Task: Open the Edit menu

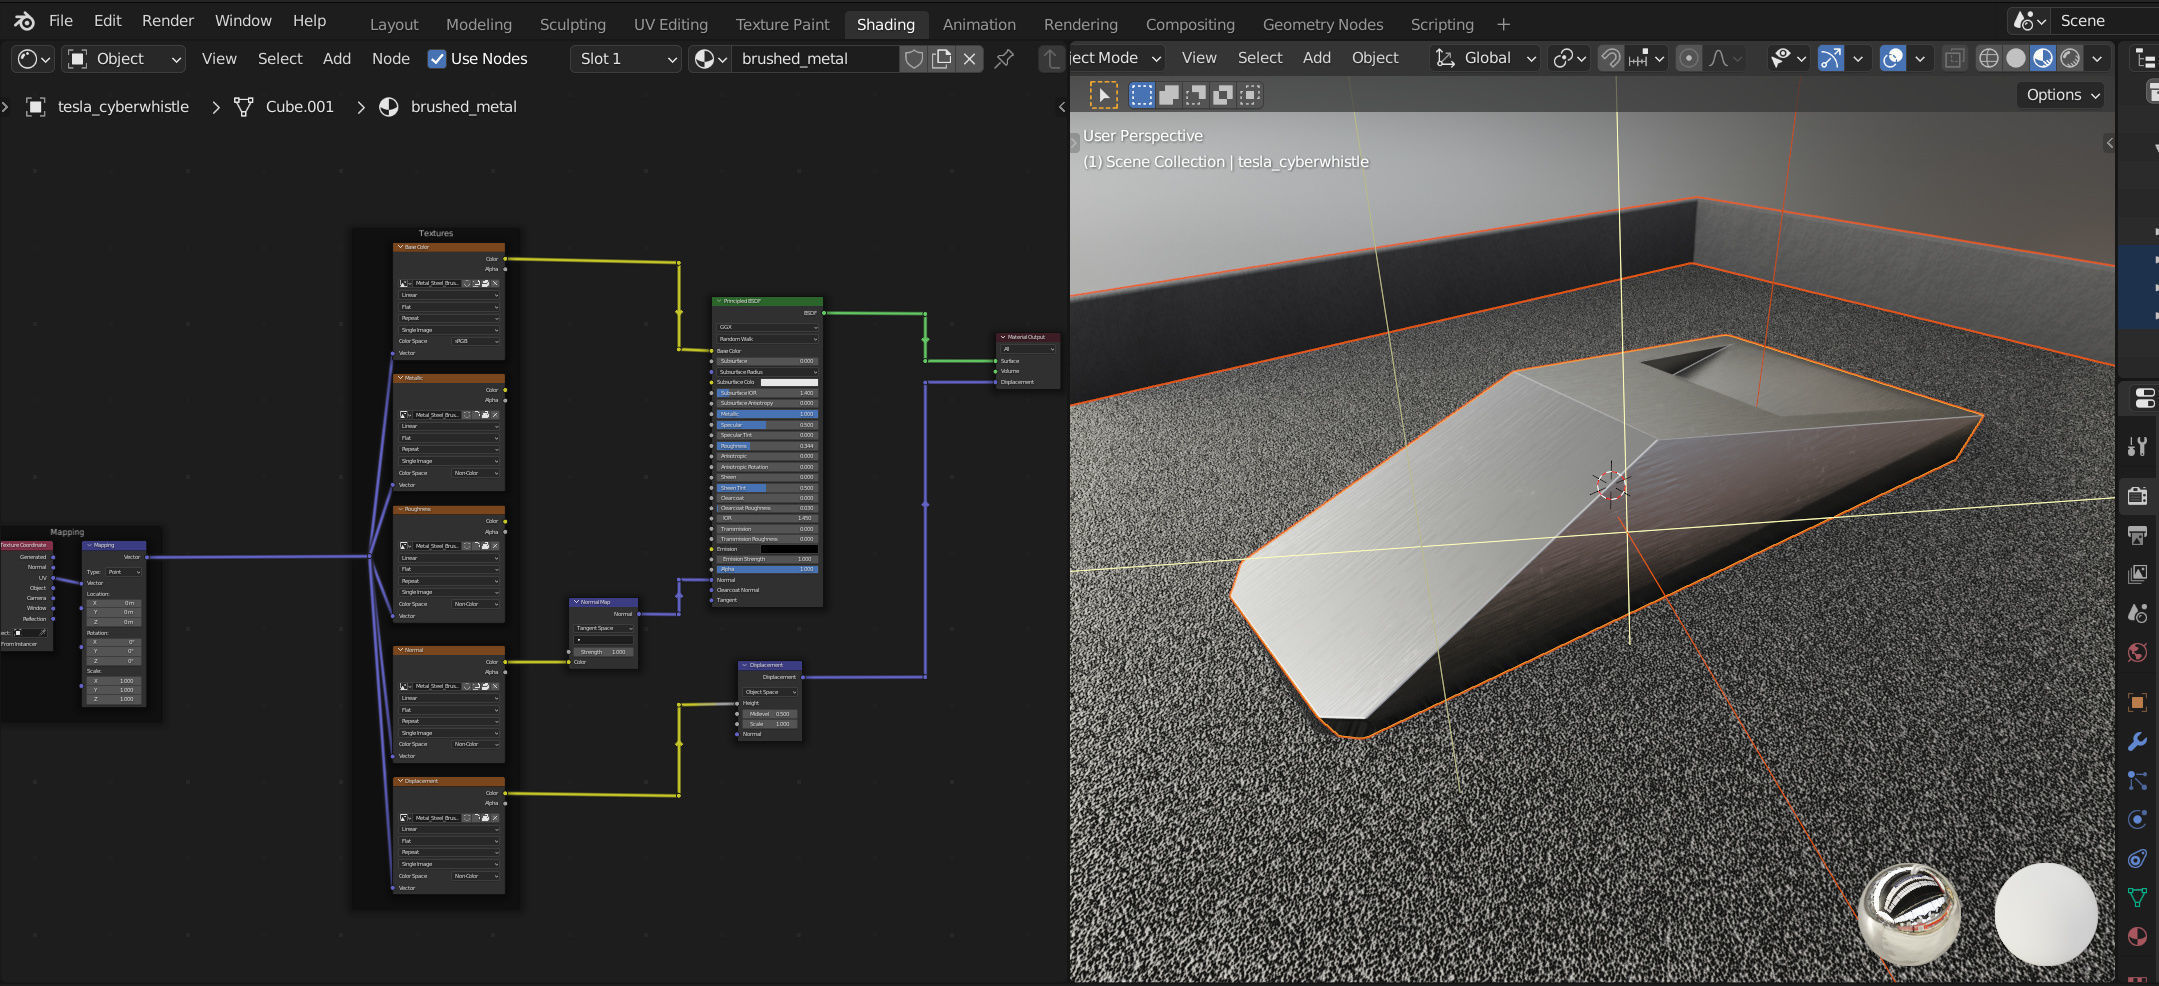Action: (108, 21)
